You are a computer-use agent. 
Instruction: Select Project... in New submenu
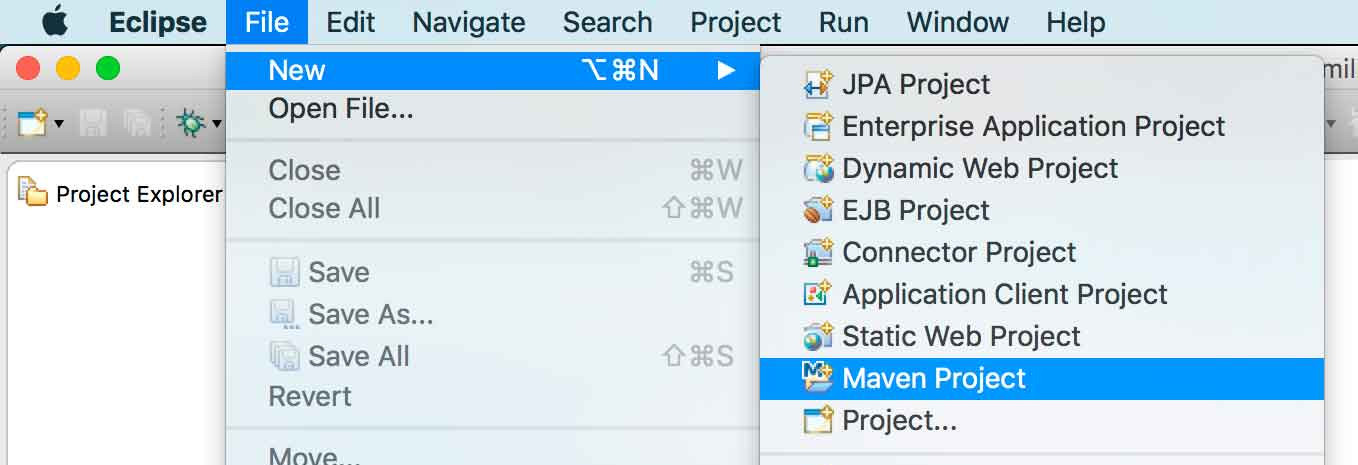coord(899,420)
